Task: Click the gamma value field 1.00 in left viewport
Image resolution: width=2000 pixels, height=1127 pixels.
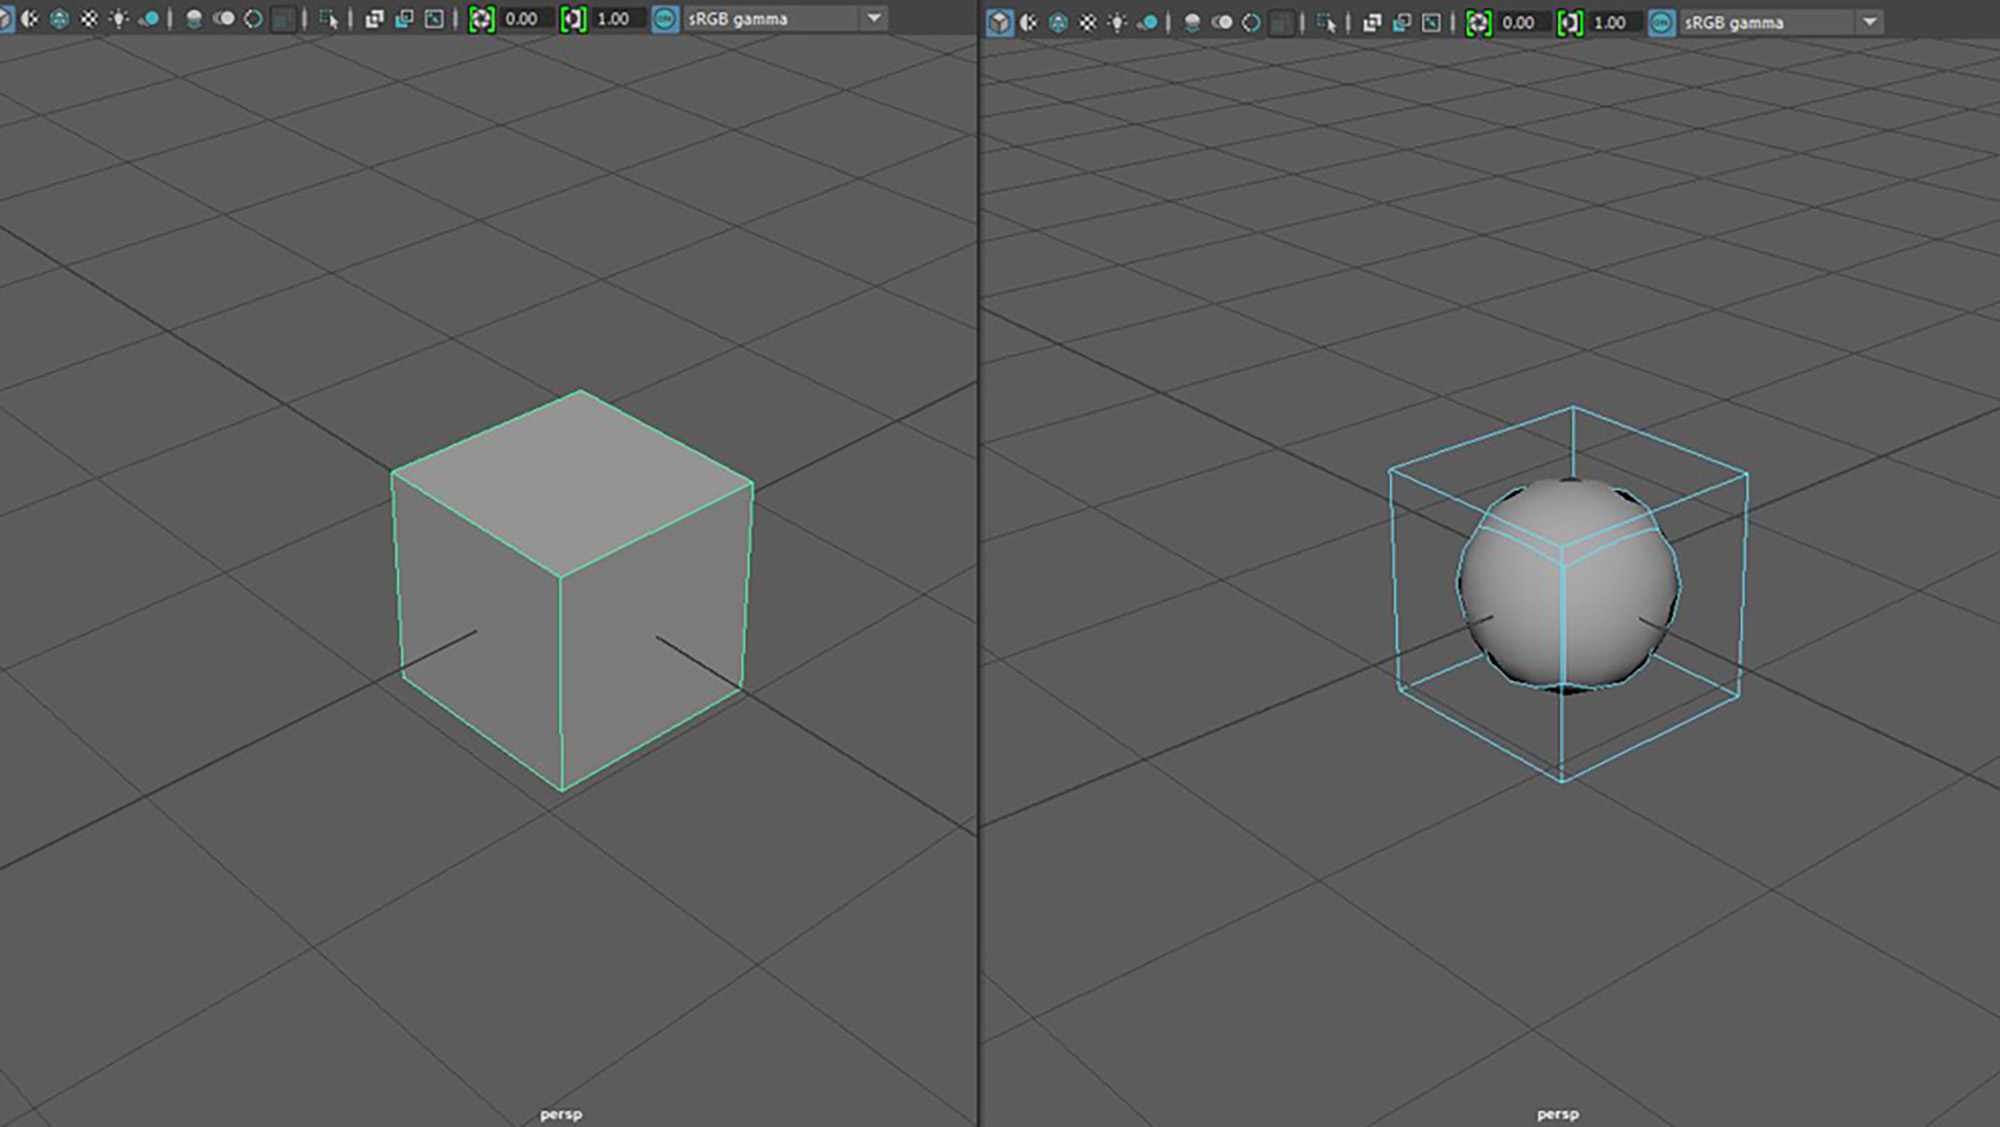Action: [613, 19]
